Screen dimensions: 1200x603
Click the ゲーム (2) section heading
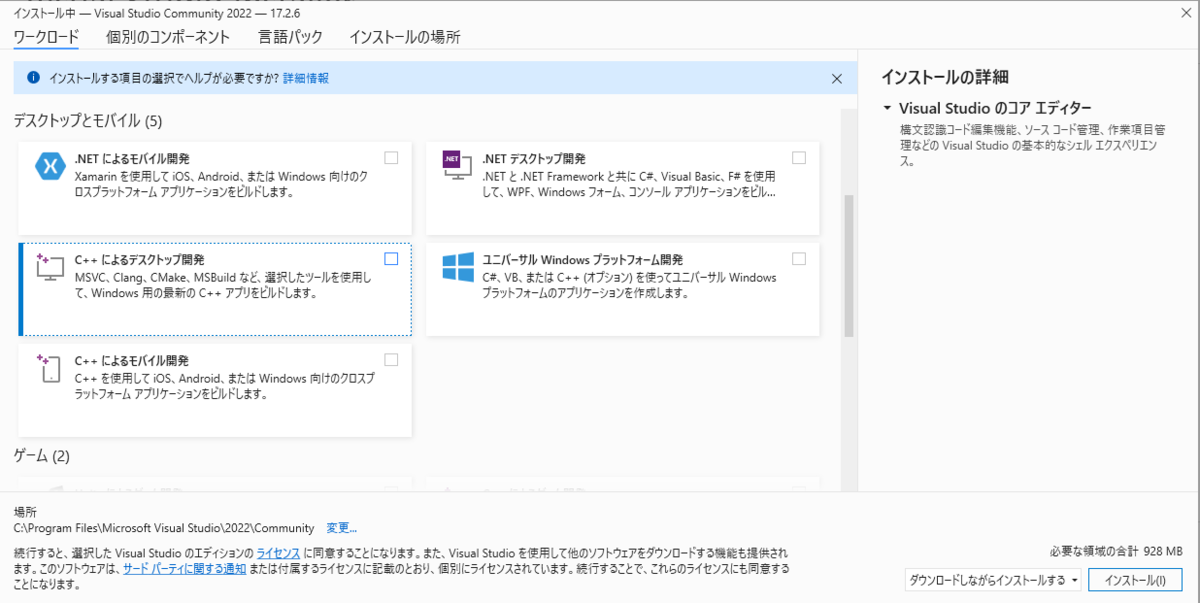[x=41, y=456]
